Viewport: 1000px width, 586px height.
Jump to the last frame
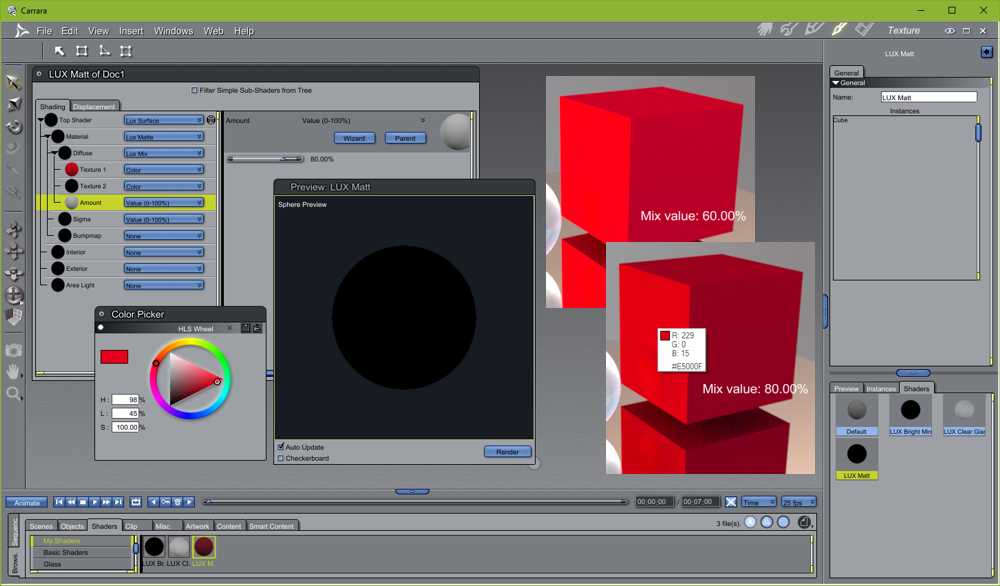click(x=118, y=502)
